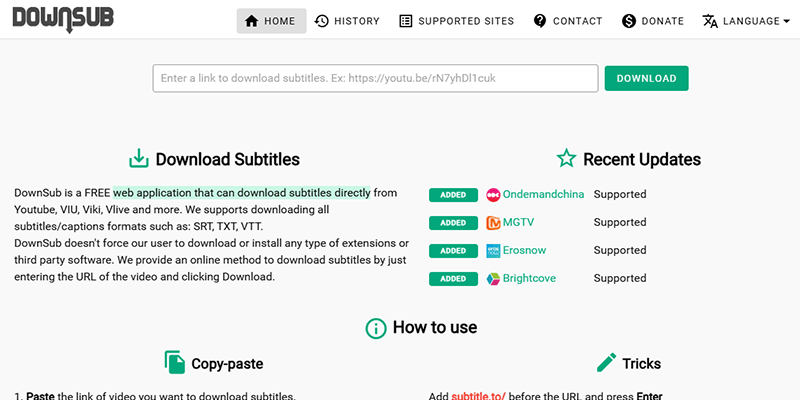Go to Supported Sites page
800x400 pixels.
click(x=456, y=21)
